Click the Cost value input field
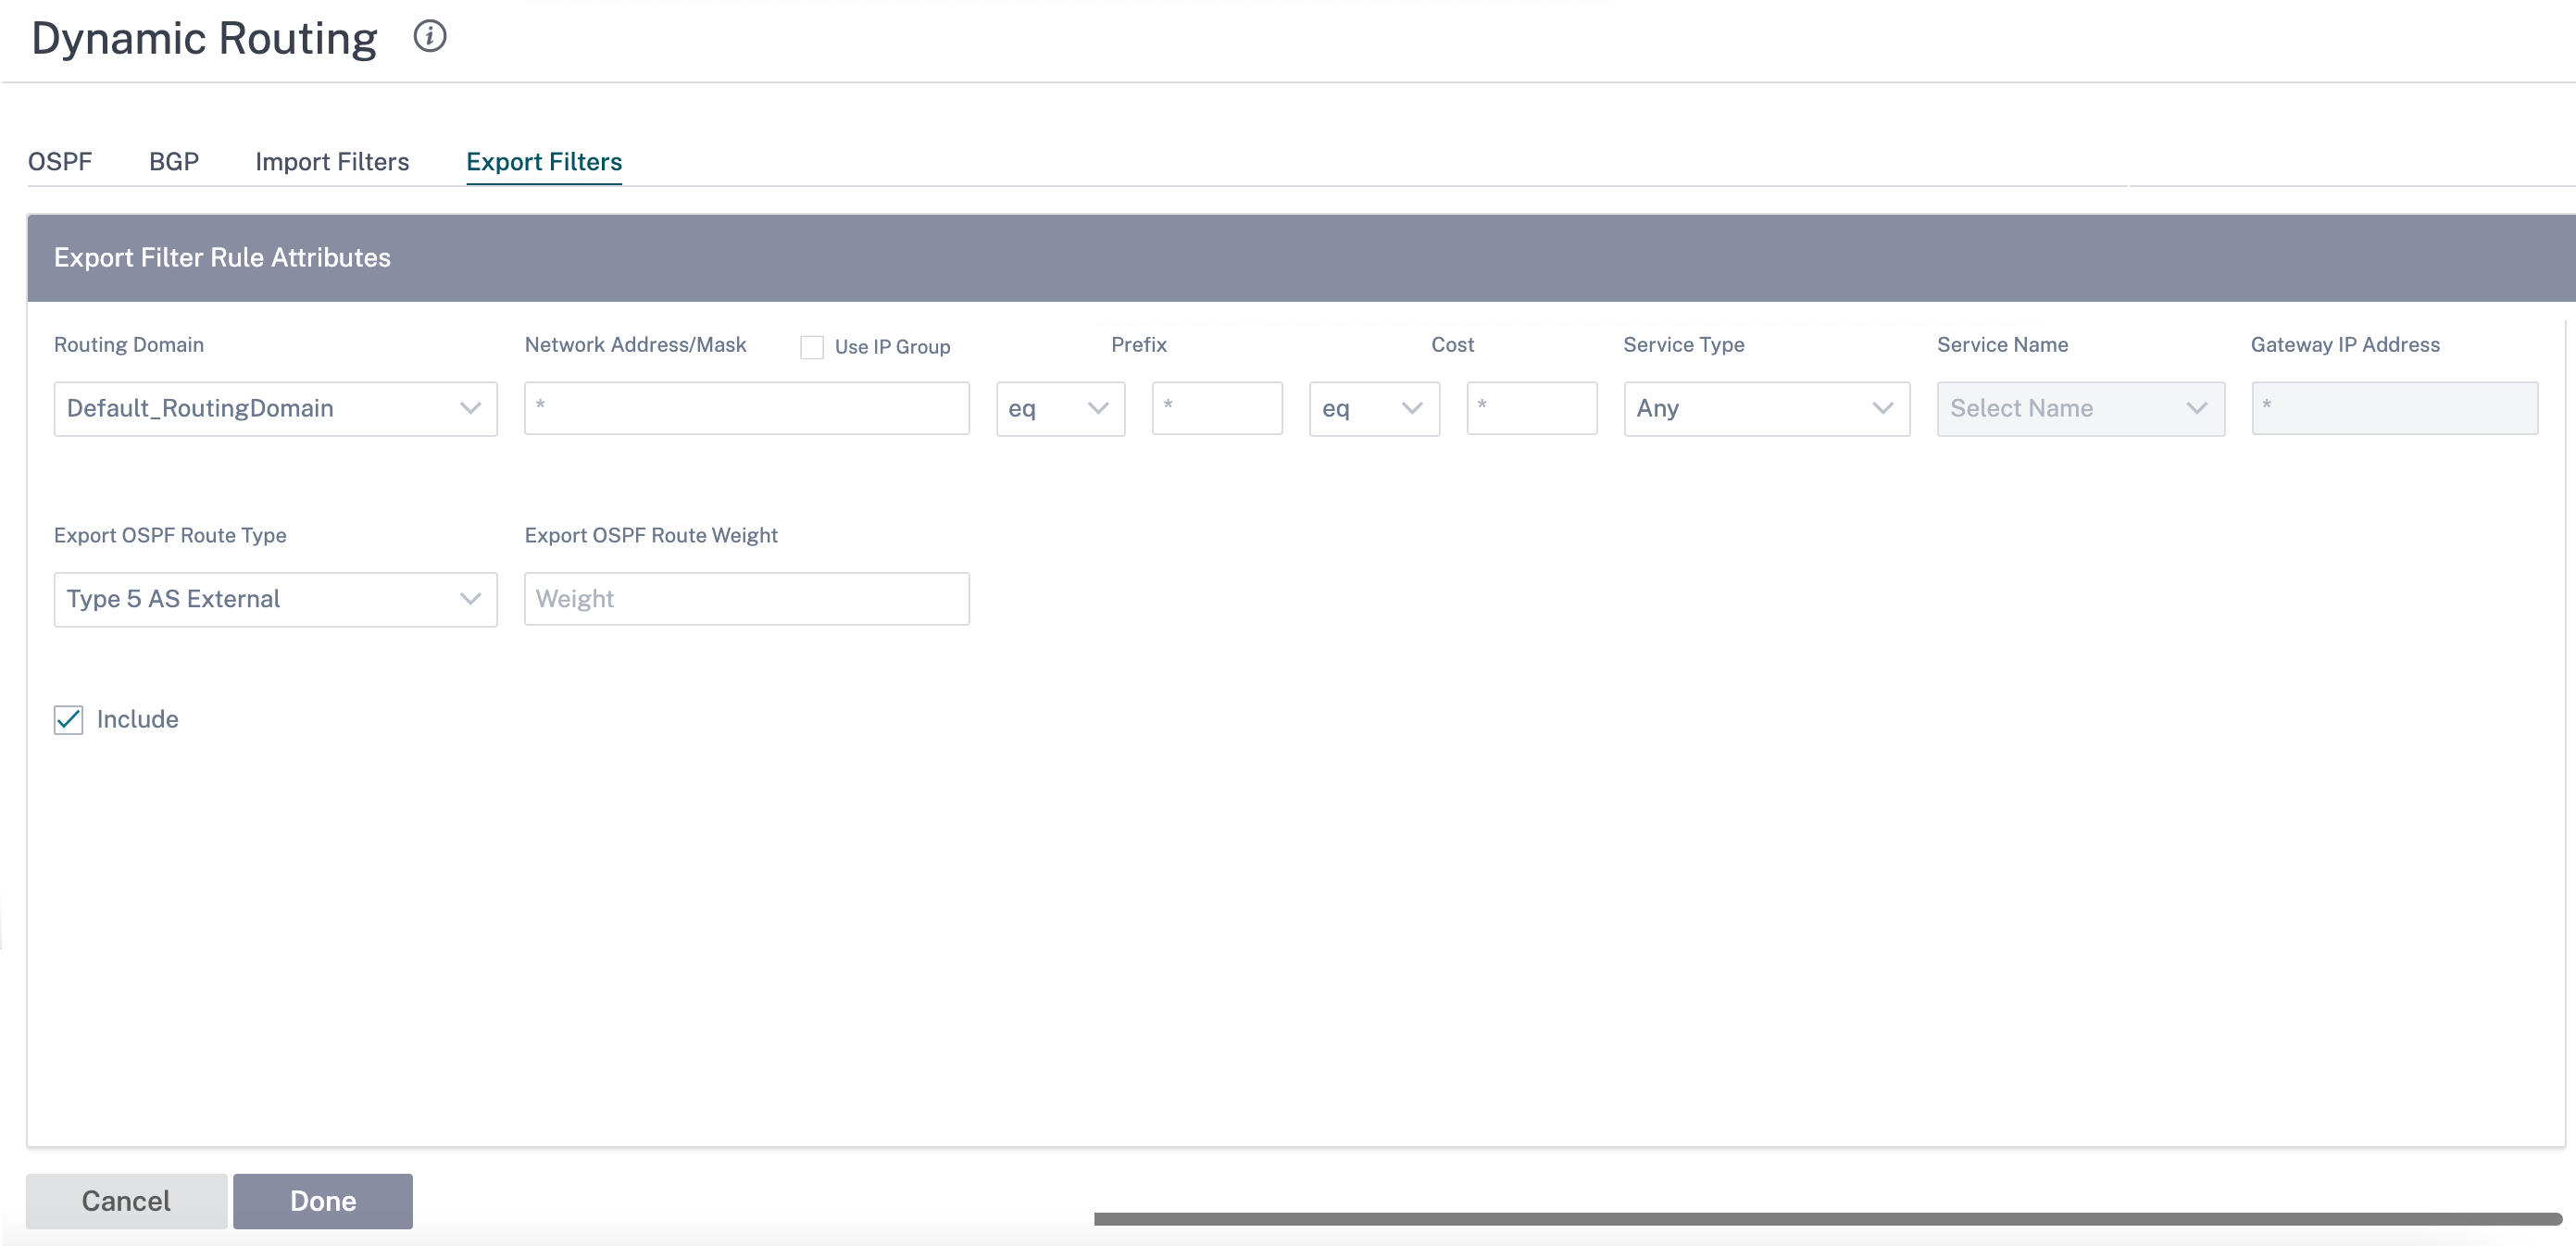 pyautogui.click(x=1532, y=408)
